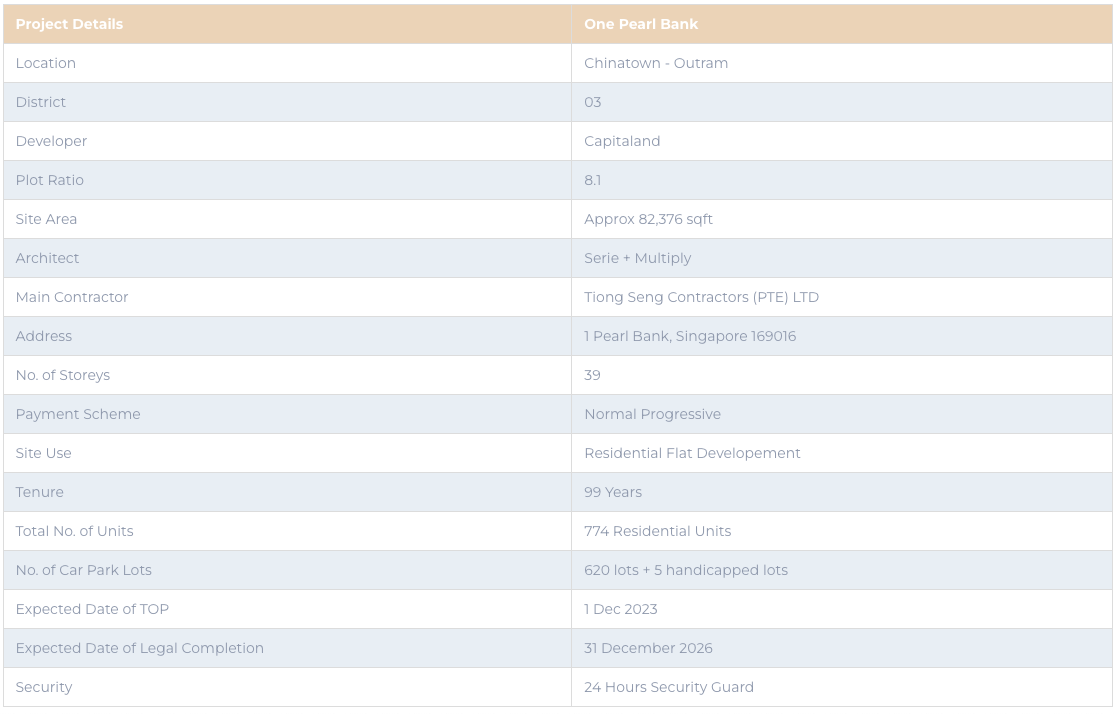The width and height of the screenshot is (1118, 714).
Task: Select the 'Plot Ratio' label
Action: (x=50, y=180)
